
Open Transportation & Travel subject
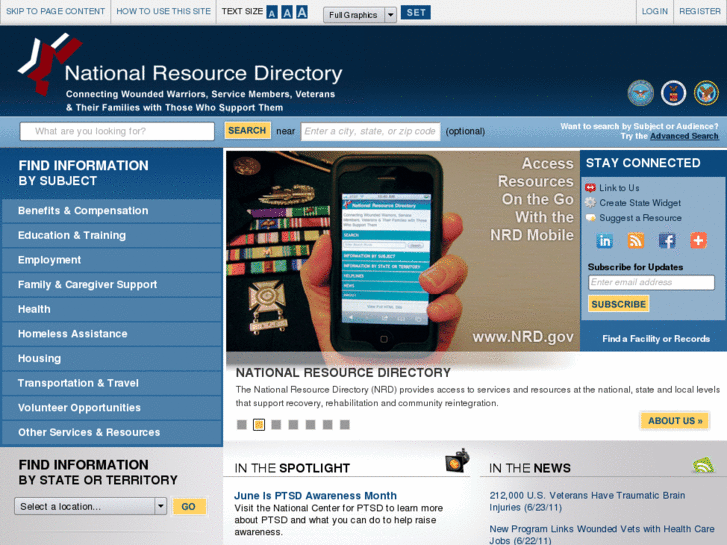[x=112, y=383]
